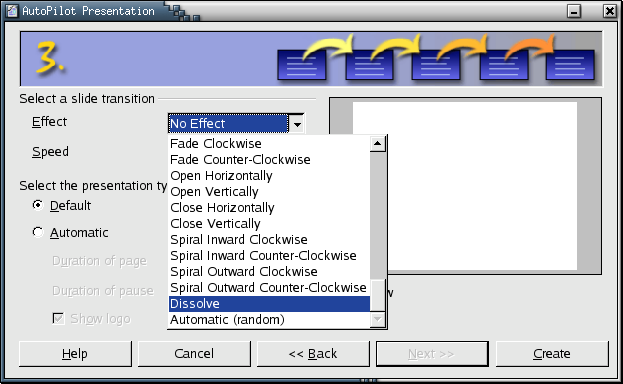Pick Open Horizontally effect
Image resolution: width=623 pixels, height=384 pixels.
click(x=269, y=175)
